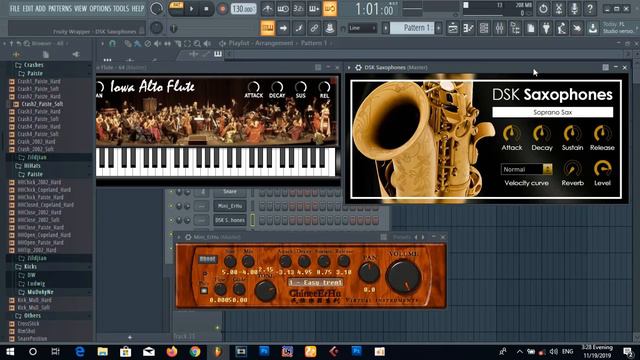This screenshot has width=640, height=360.
Task: Open the Velocity curve Normal dropdown
Action: click(x=527, y=169)
